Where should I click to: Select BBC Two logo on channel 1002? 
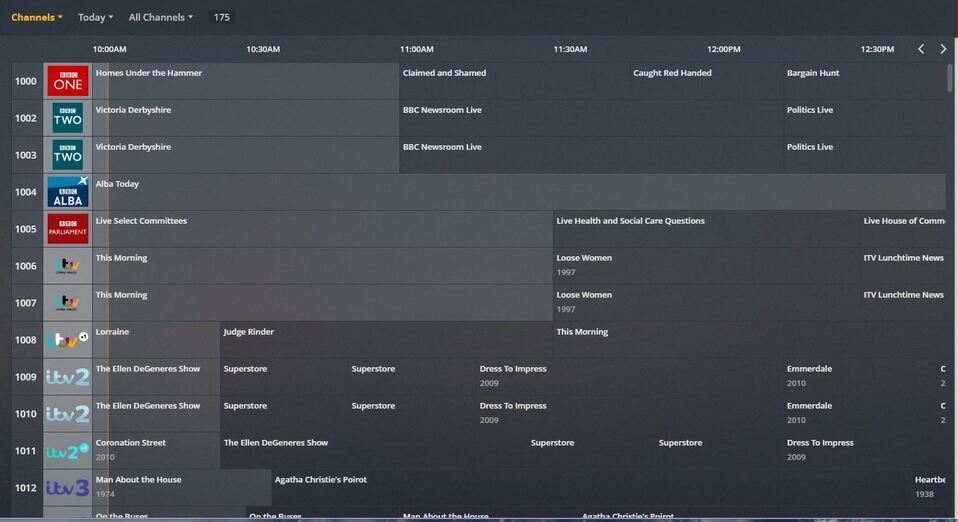68,118
